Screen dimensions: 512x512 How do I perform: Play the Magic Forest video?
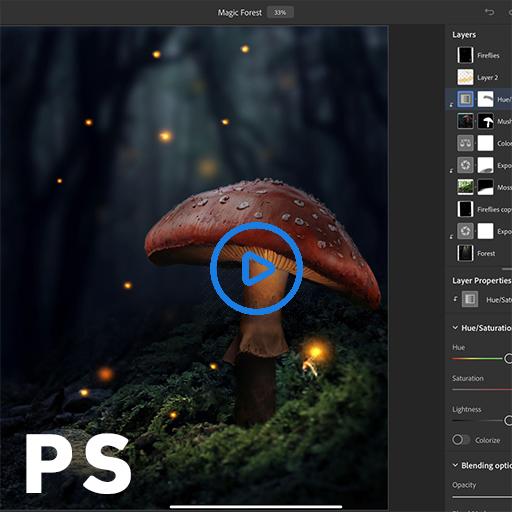tap(256, 269)
